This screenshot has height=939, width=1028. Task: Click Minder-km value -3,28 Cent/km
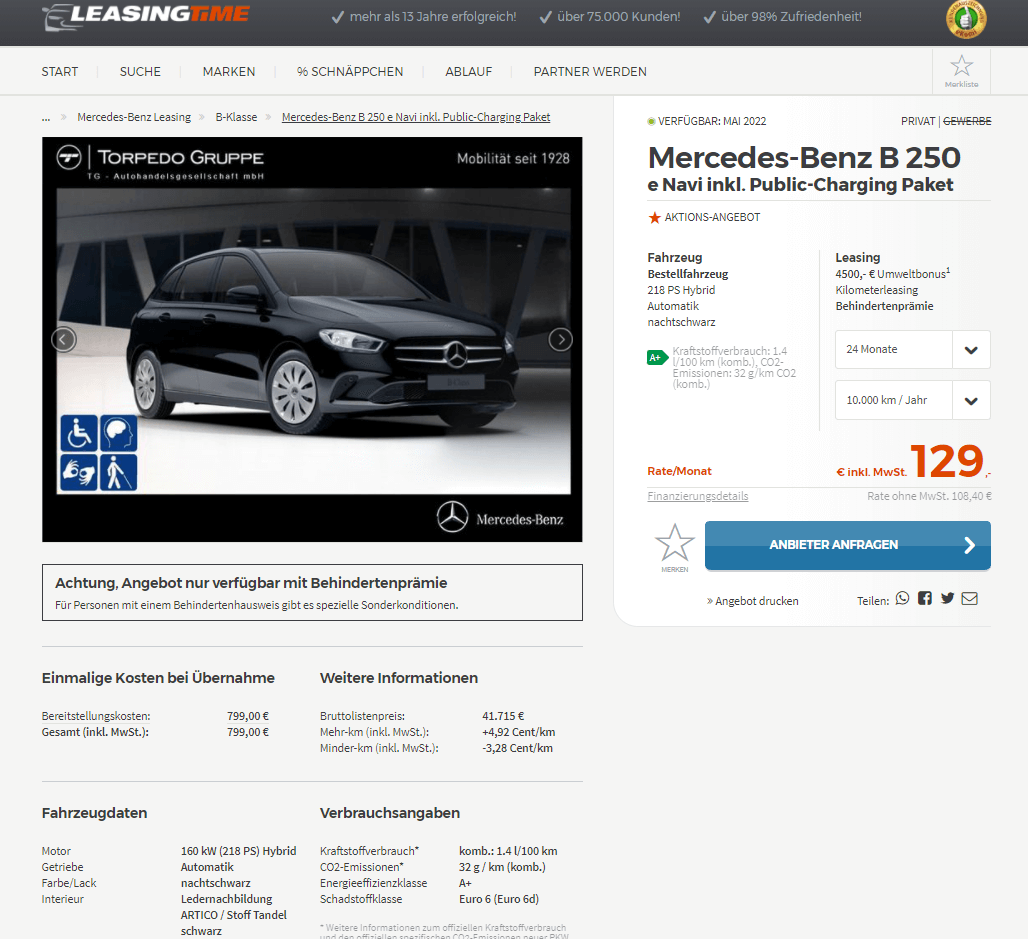tap(517, 748)
